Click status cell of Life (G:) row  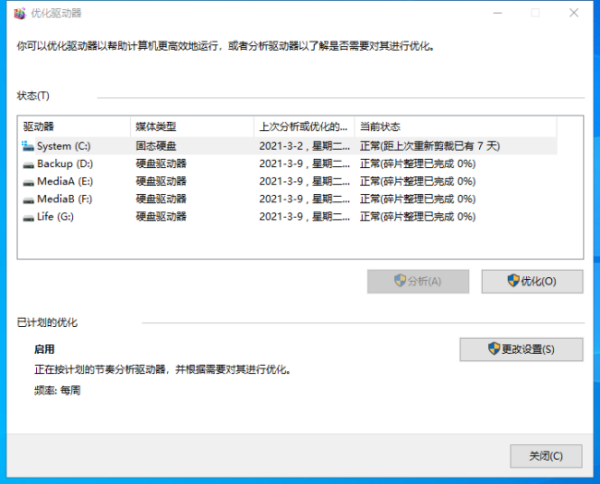(418, 217)
